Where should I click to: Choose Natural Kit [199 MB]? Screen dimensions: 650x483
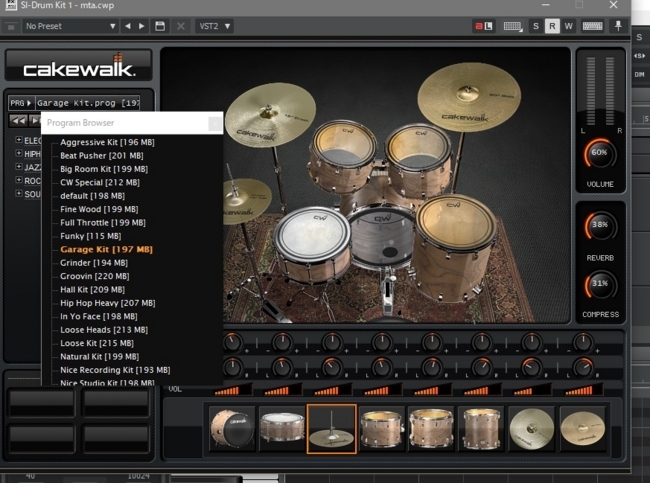(99, 357)
